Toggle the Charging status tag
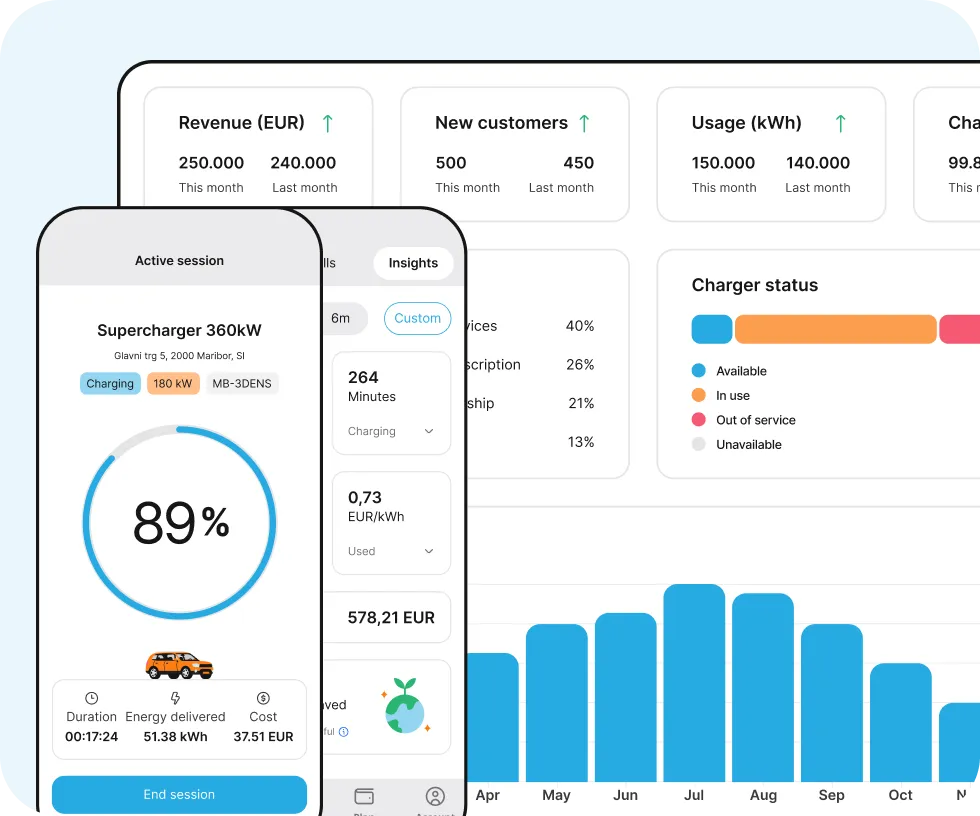 pyautogui.click(x=110, y=383)
